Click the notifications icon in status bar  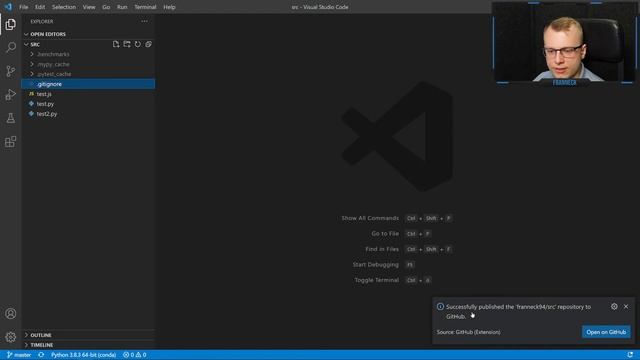pyautogui.click(x=630, y=355)
